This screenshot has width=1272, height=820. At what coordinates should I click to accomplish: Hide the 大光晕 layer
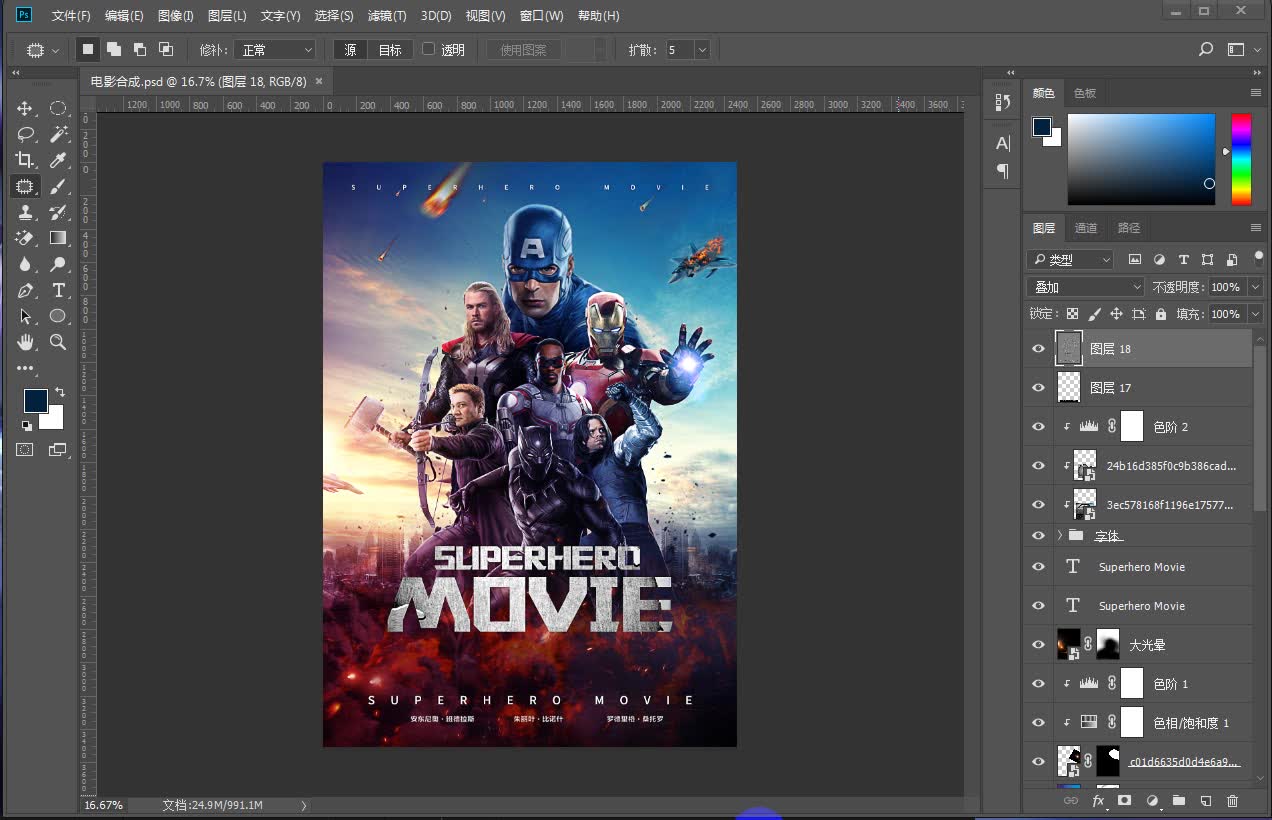pos(1038,645)
